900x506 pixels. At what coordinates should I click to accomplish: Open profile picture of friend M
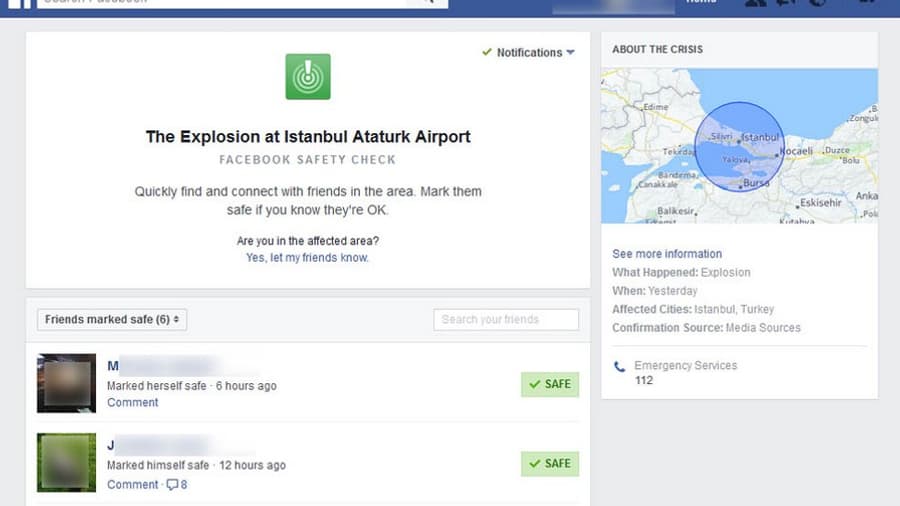[x=67, y=383]
